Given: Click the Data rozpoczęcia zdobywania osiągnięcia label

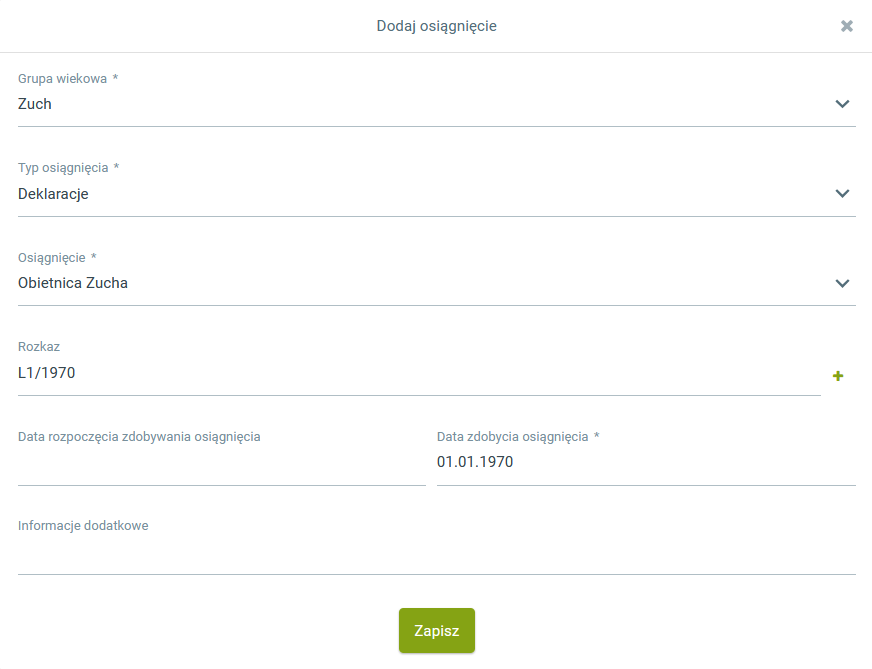Looking at the screenshot, I should [x=139, y=436].
